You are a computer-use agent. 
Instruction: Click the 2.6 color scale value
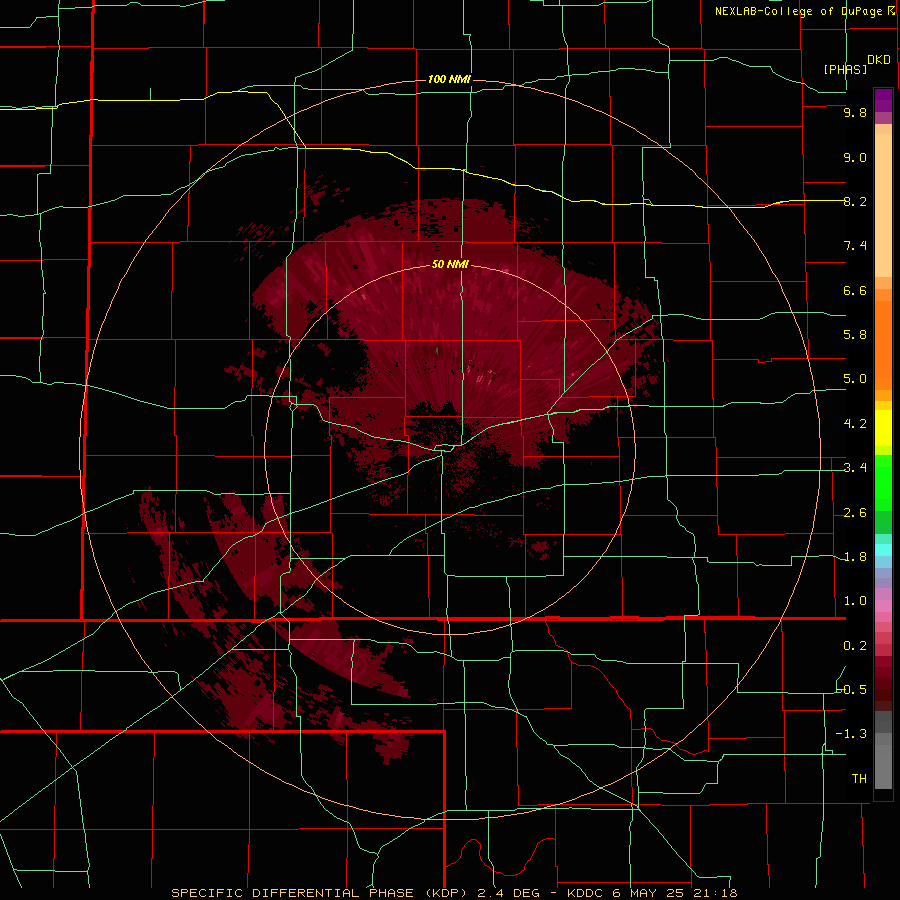855,513
